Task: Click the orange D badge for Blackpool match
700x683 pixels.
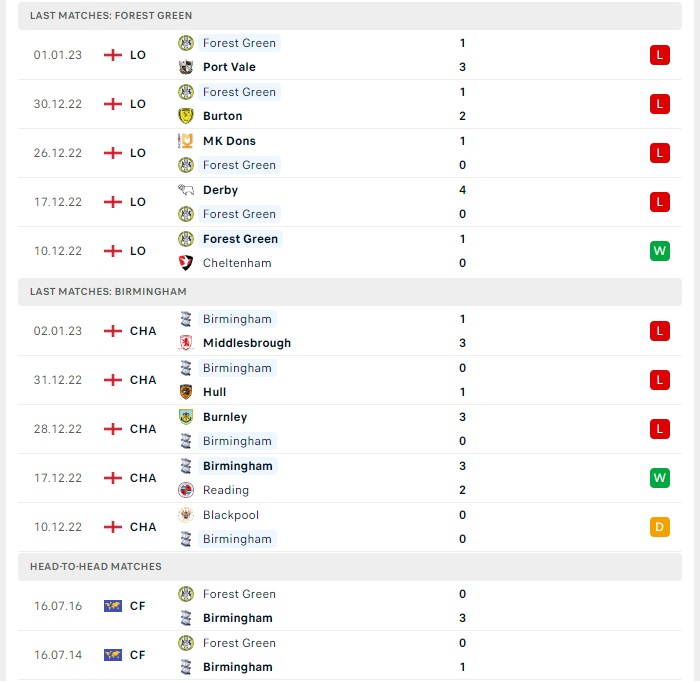Action: (659, 527)
